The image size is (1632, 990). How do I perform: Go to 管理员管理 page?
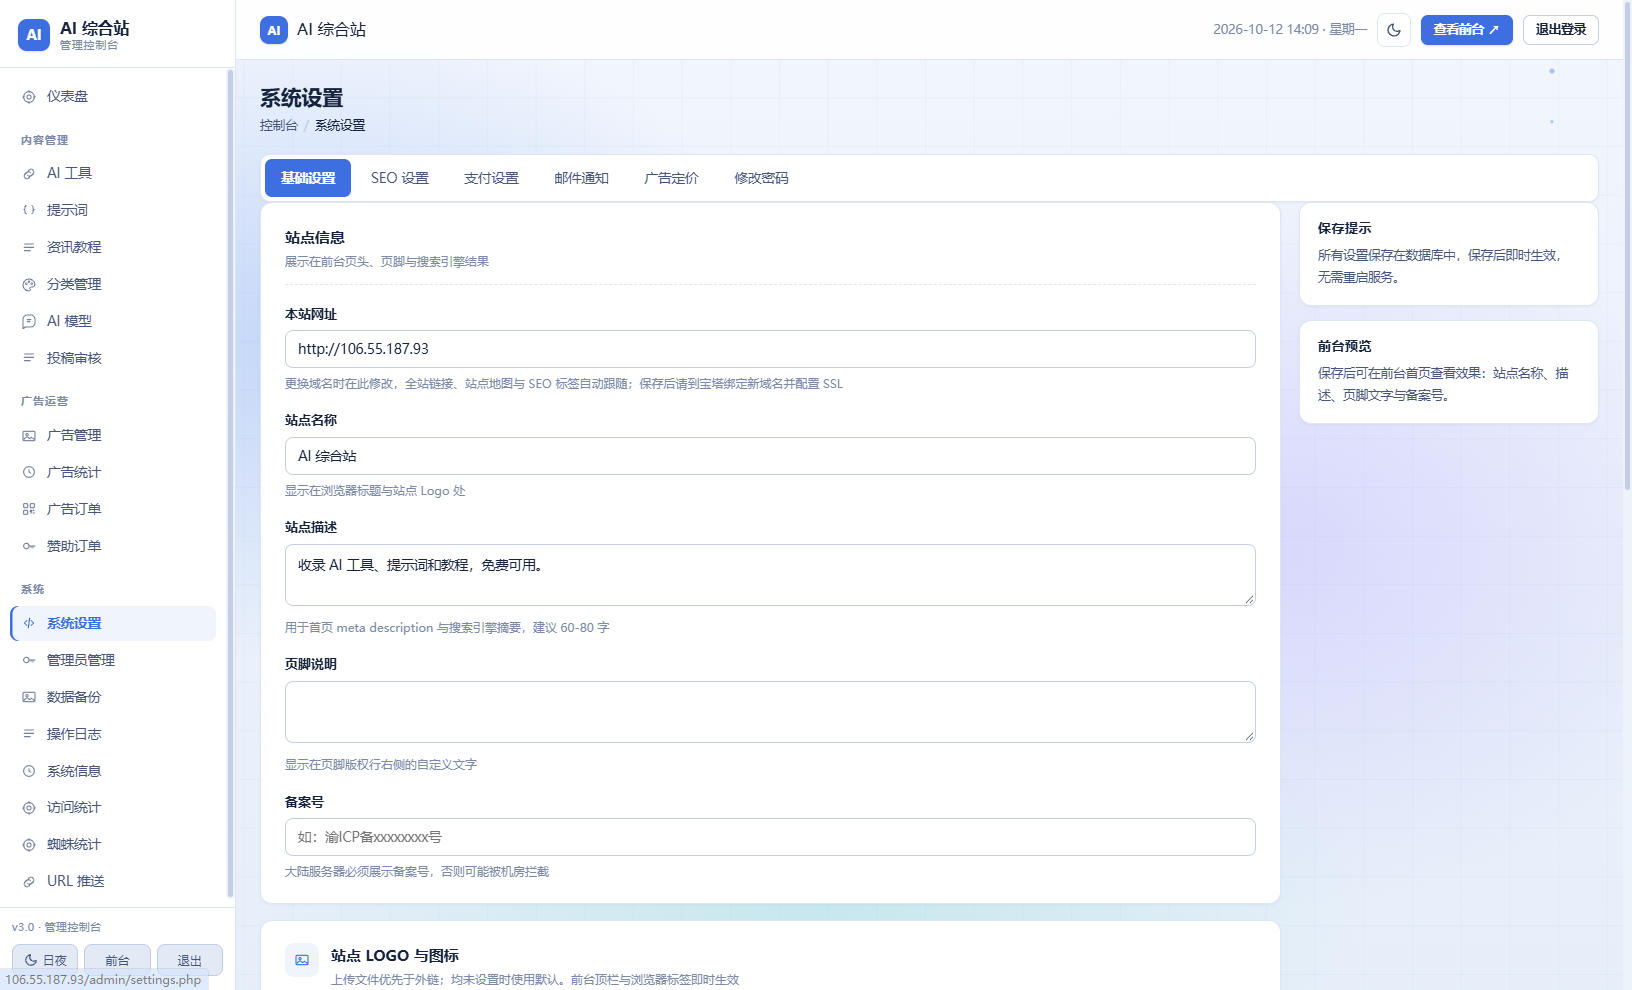[x=113, y=661]
